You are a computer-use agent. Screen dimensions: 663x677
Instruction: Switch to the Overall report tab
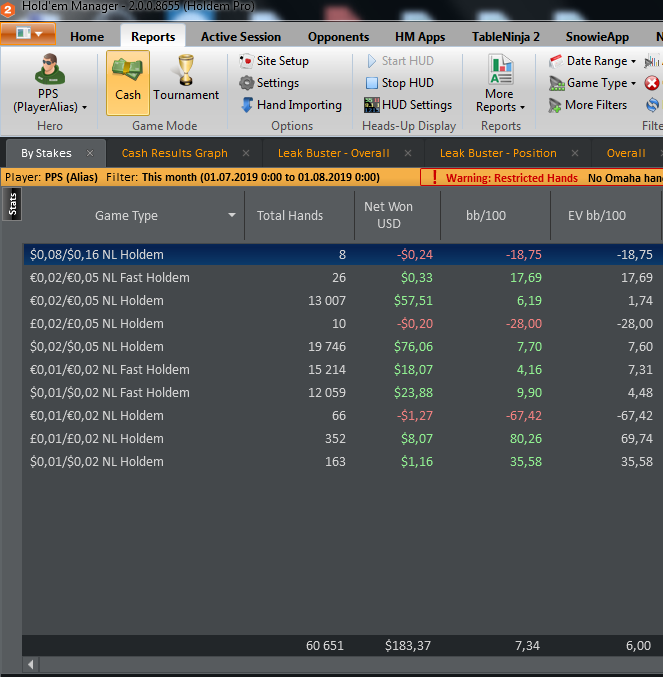coord(626,153)
